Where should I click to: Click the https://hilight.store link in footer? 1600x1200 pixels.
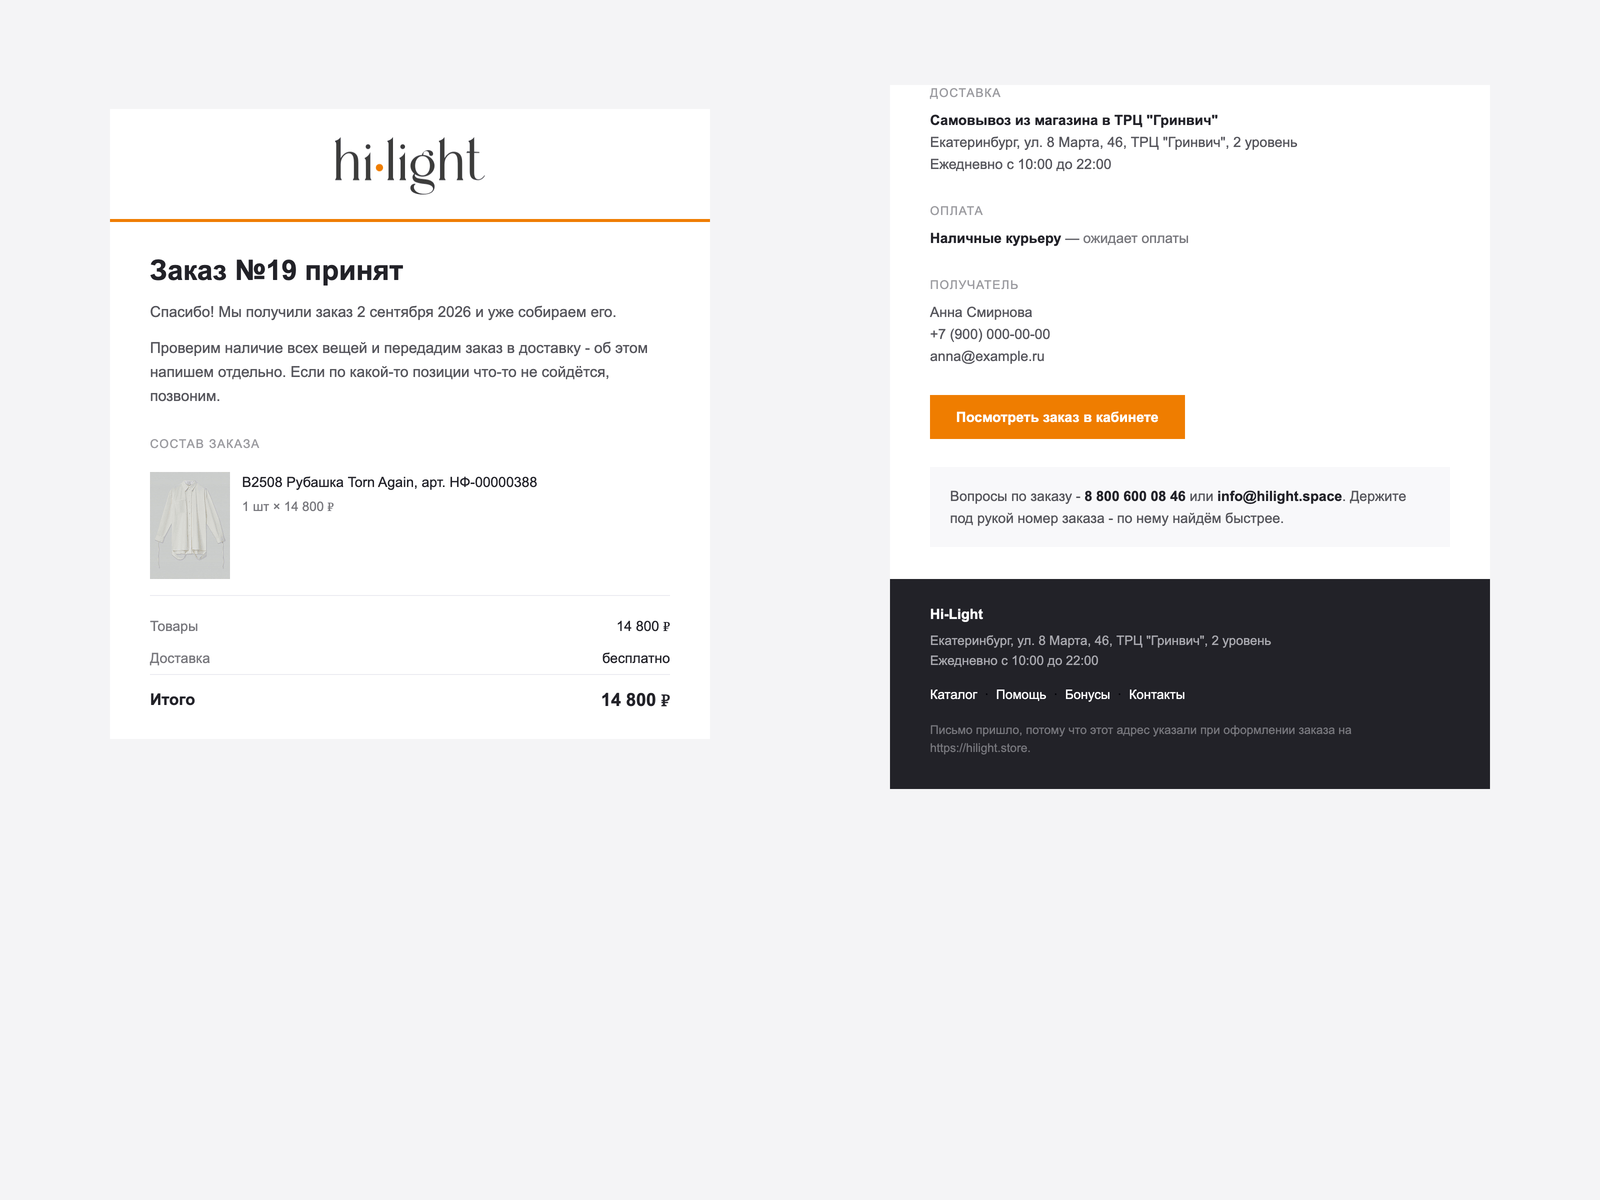click(x=979, y=748)
